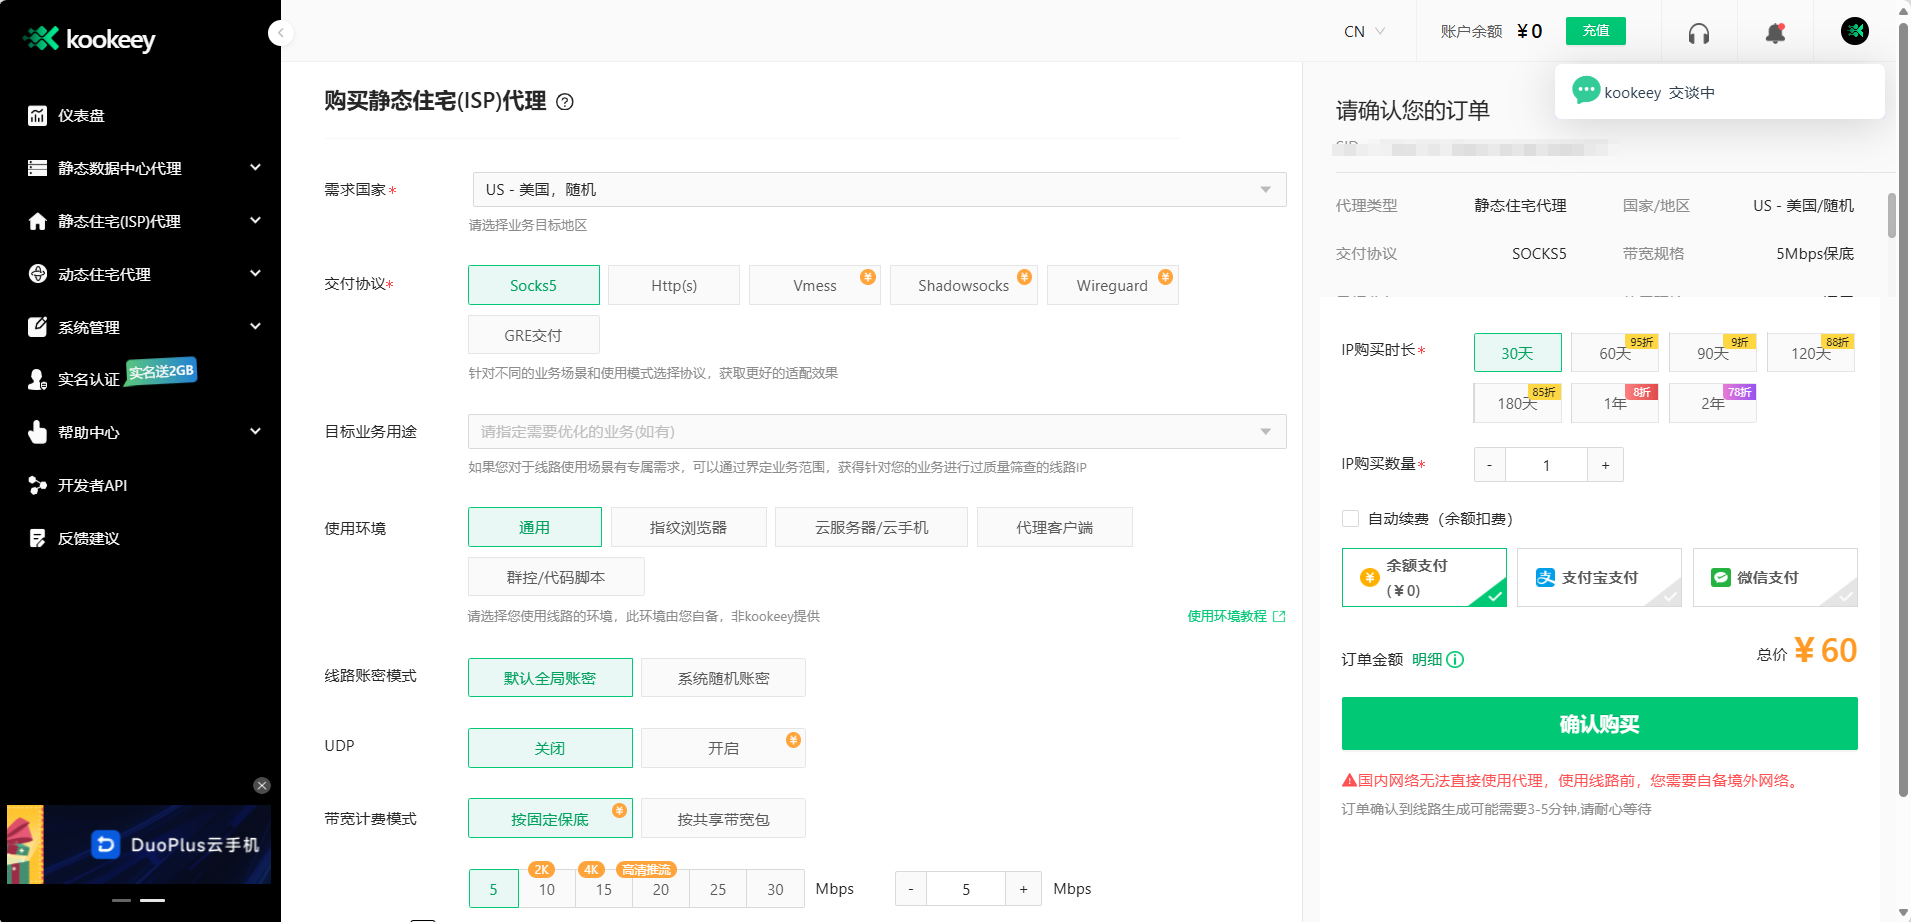Click the 静态数据中心代理 server icon
Viewport: 1911px width, 922px height.
(x=37, y=168)
